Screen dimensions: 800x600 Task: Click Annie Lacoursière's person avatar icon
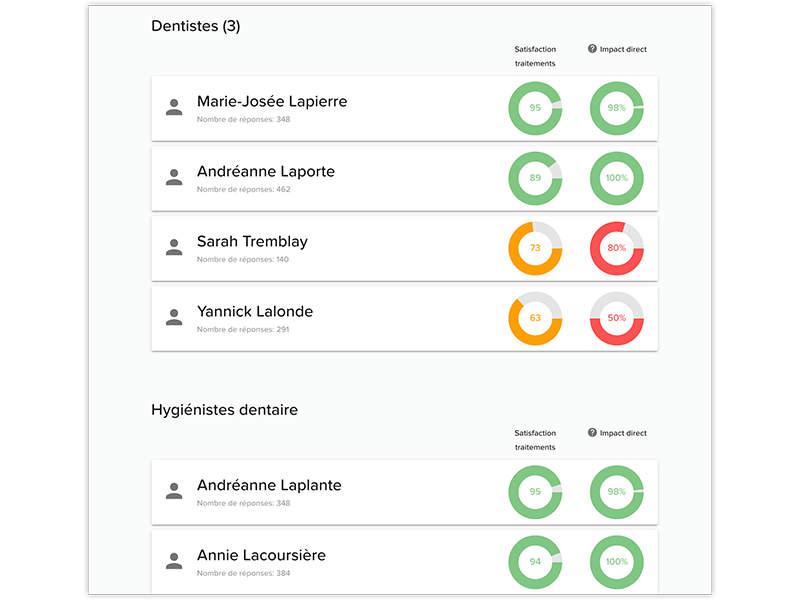(174, 562)
